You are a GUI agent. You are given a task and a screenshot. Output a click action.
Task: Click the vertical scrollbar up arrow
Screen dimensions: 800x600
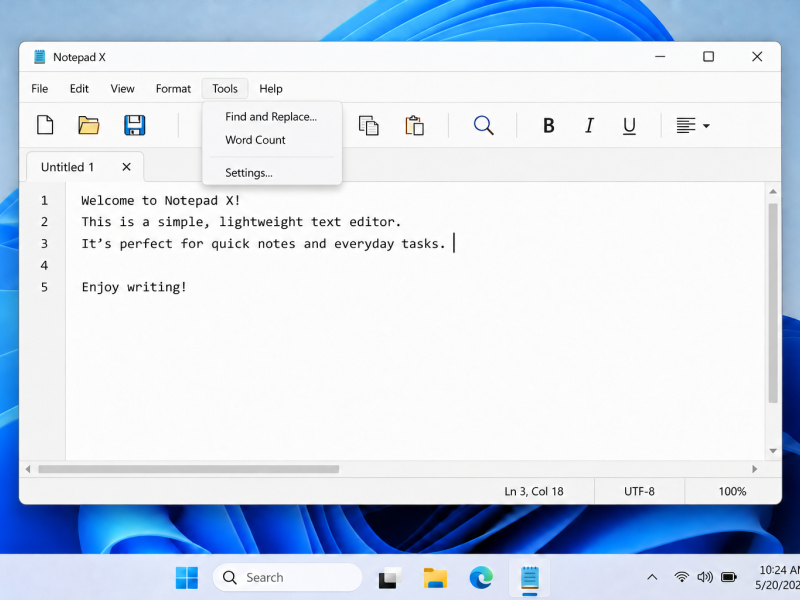(773, 192)
